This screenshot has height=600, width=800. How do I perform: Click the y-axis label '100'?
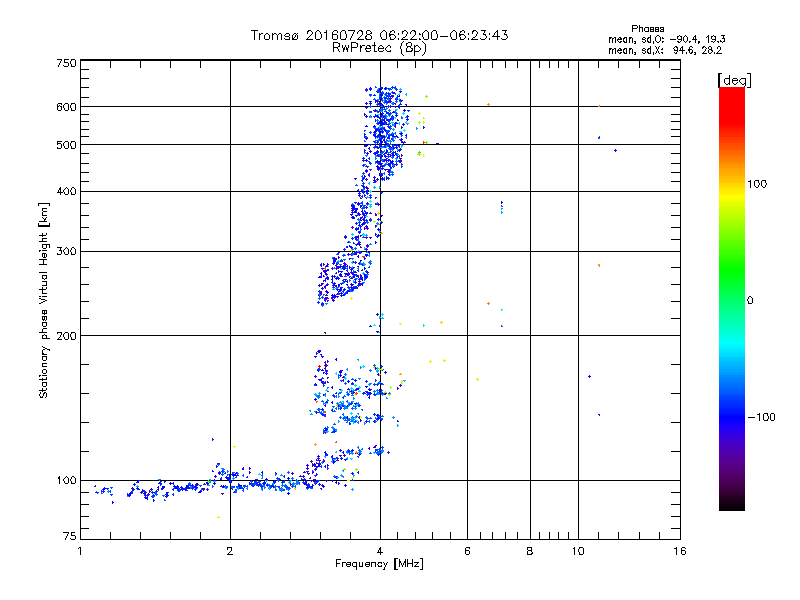tap(66, 480)
